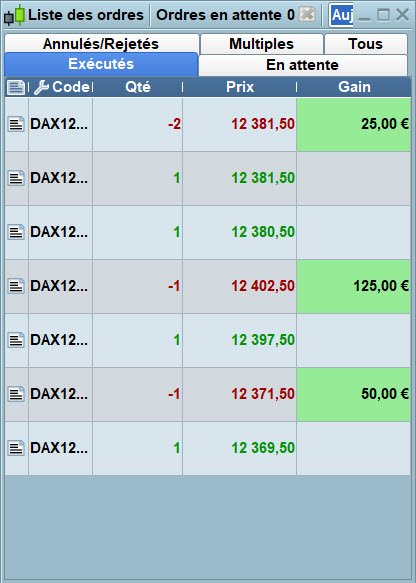416x583 pixels.
Task: Switch to the Multiples tab
Action: [261, 44]
